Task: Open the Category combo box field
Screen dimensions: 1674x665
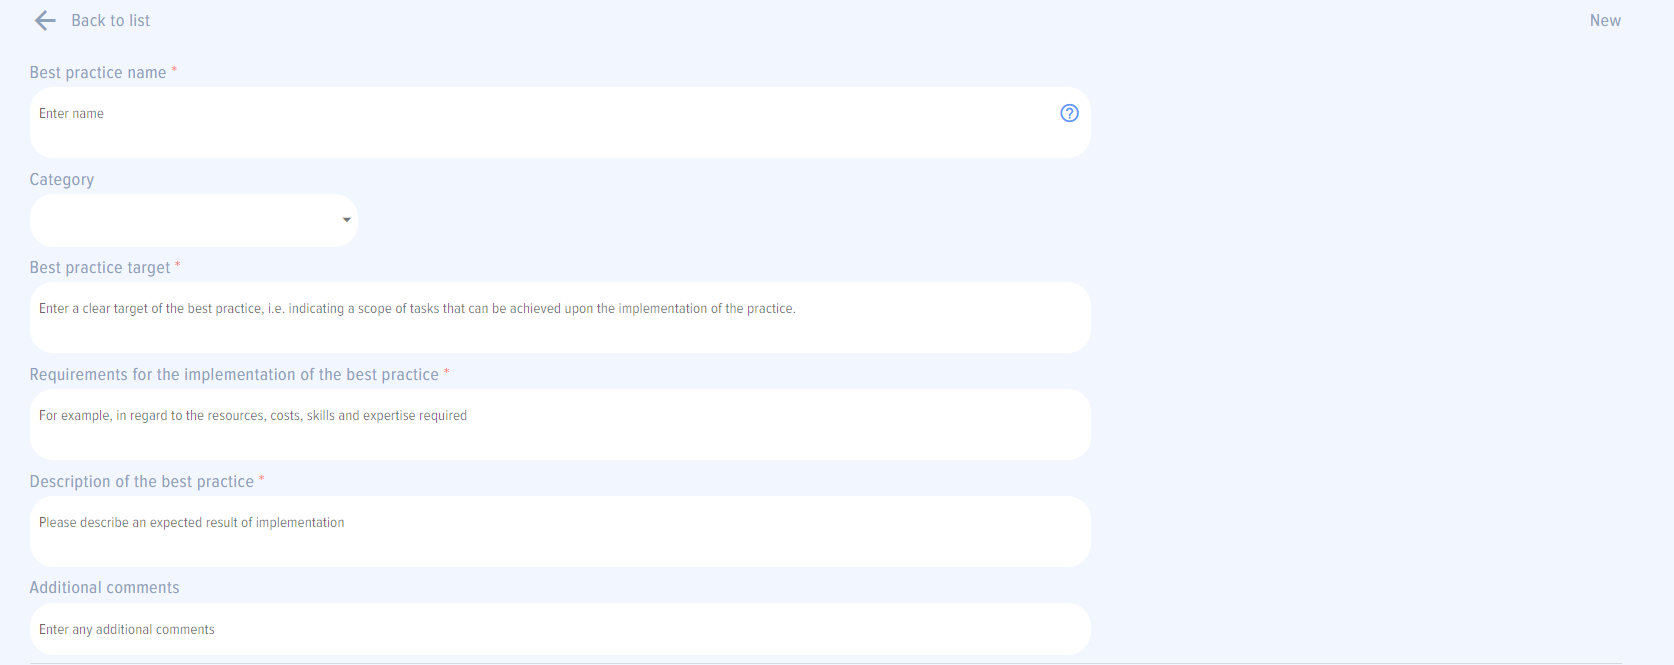Action: (185, 220)
